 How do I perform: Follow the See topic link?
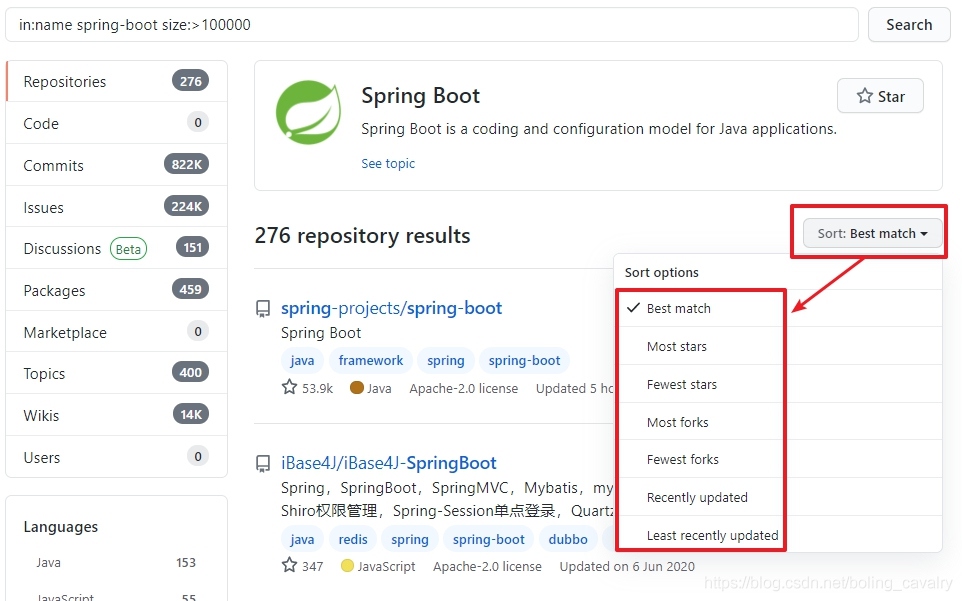pyautogui.click(x=388, y=164)
